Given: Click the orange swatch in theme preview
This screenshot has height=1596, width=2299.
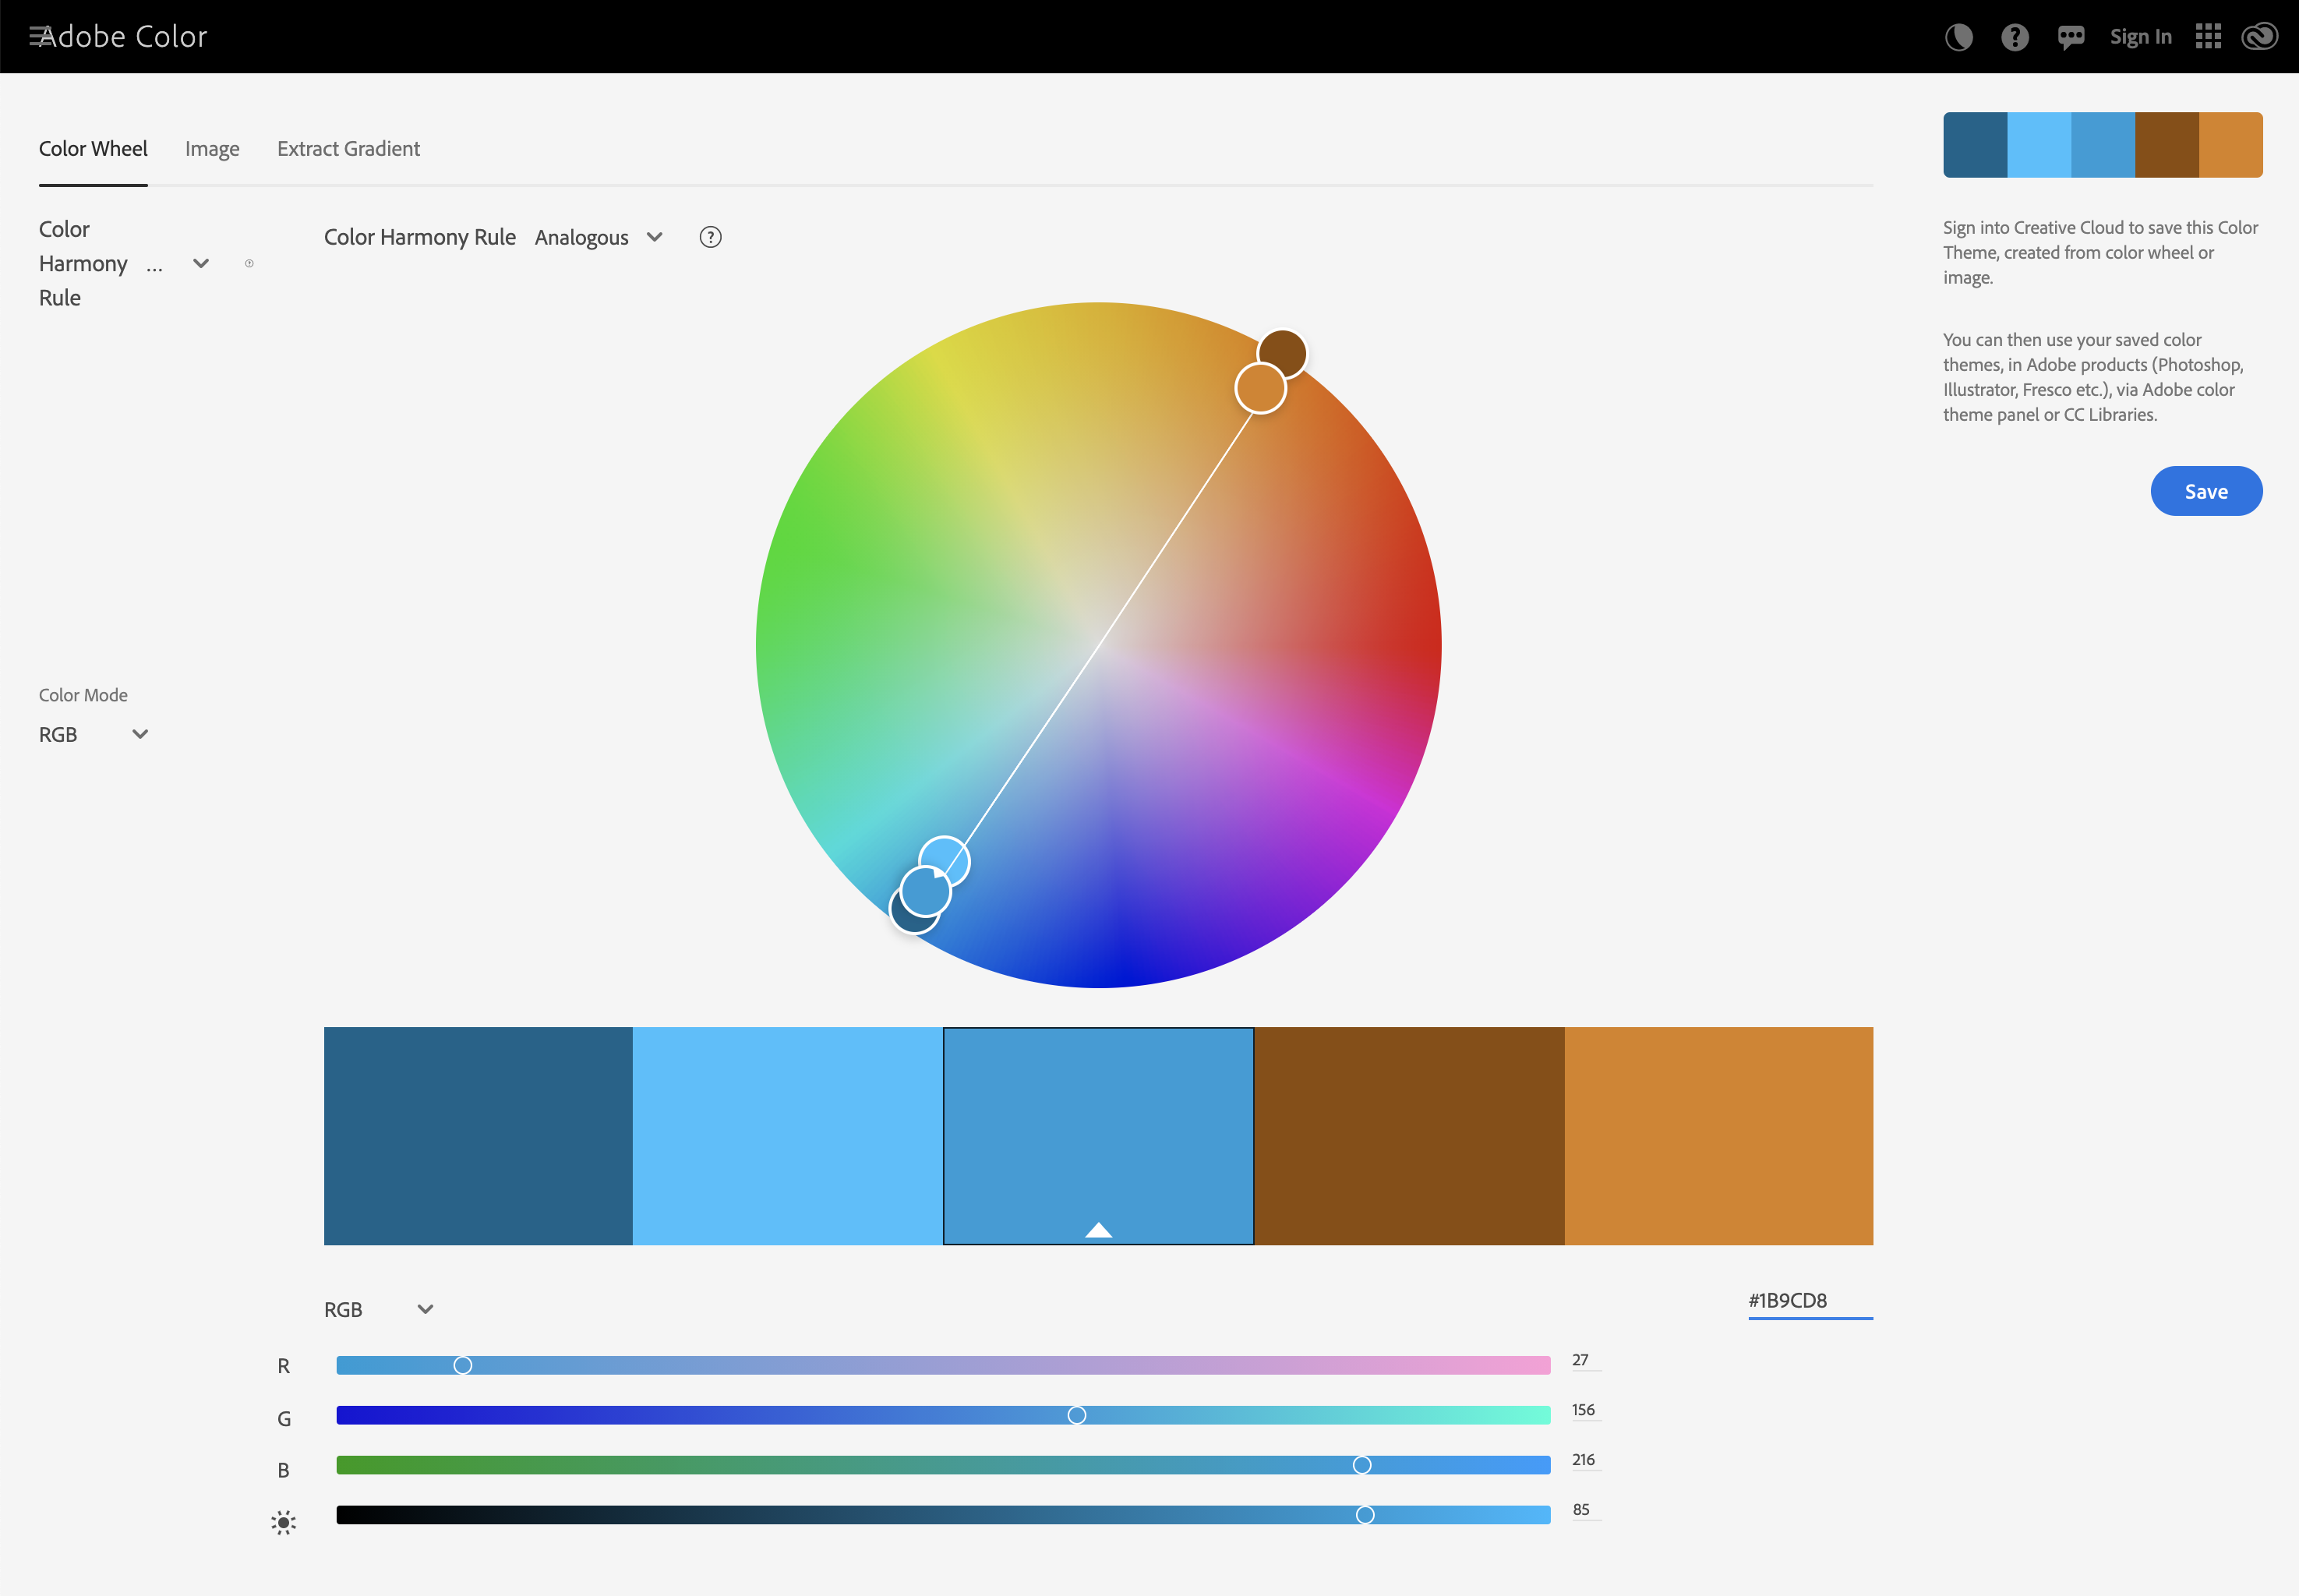Looking at the screenshot, I should [x=2231, y=145].
